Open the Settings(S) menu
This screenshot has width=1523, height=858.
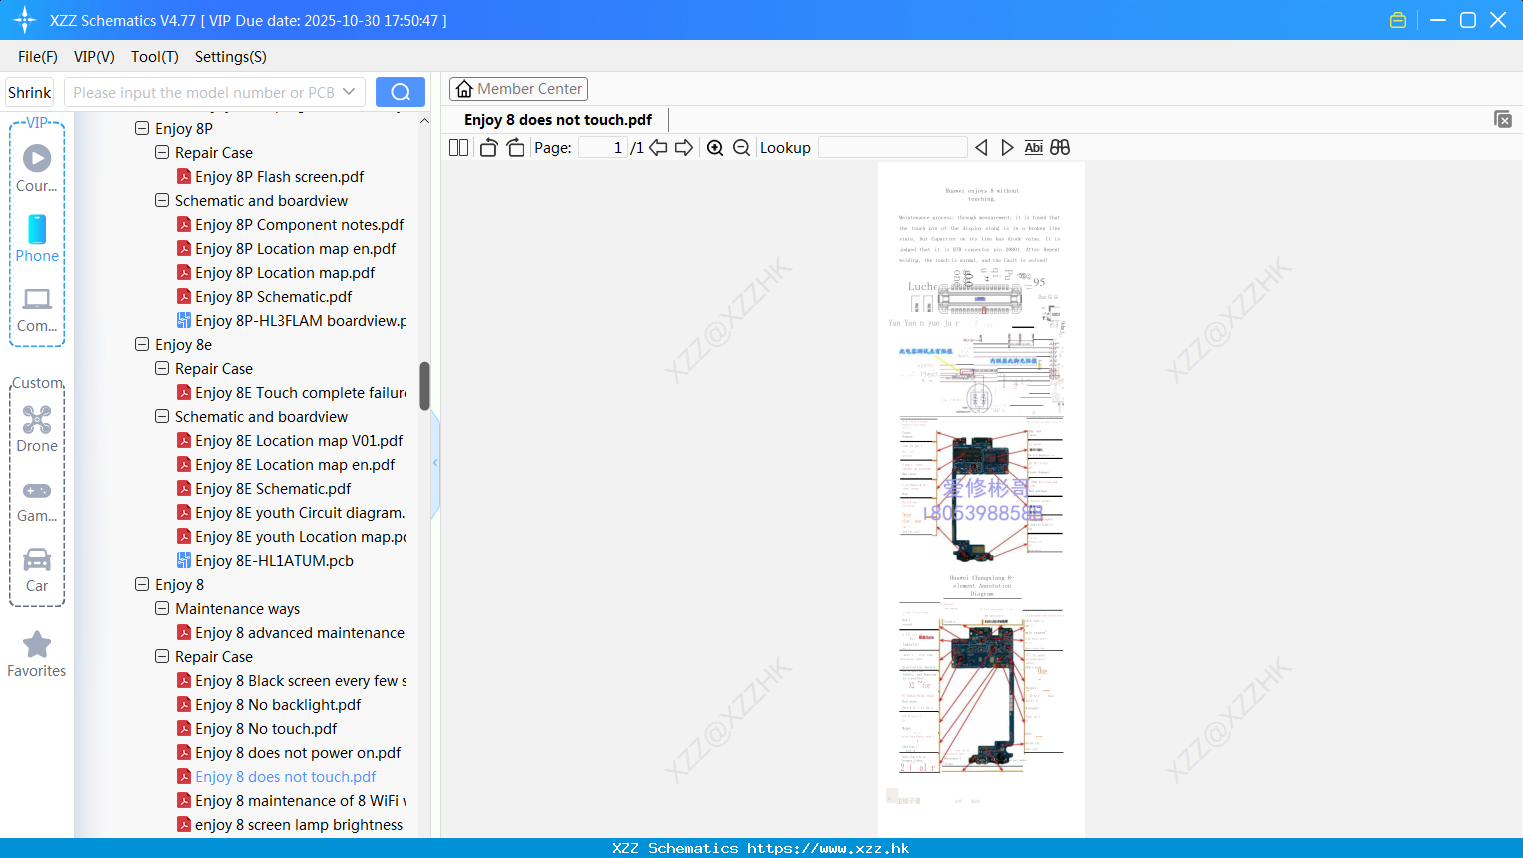[231, 57]
